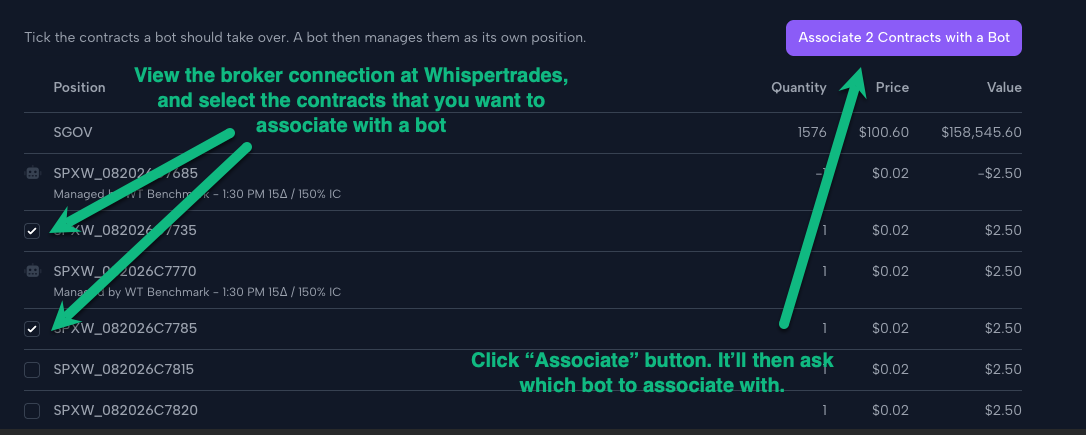The width and height of the screenshot is (1086, 435).
Task: Tick the SPXW_082026C7815 contract checkbox
Action: click(32, 370)
